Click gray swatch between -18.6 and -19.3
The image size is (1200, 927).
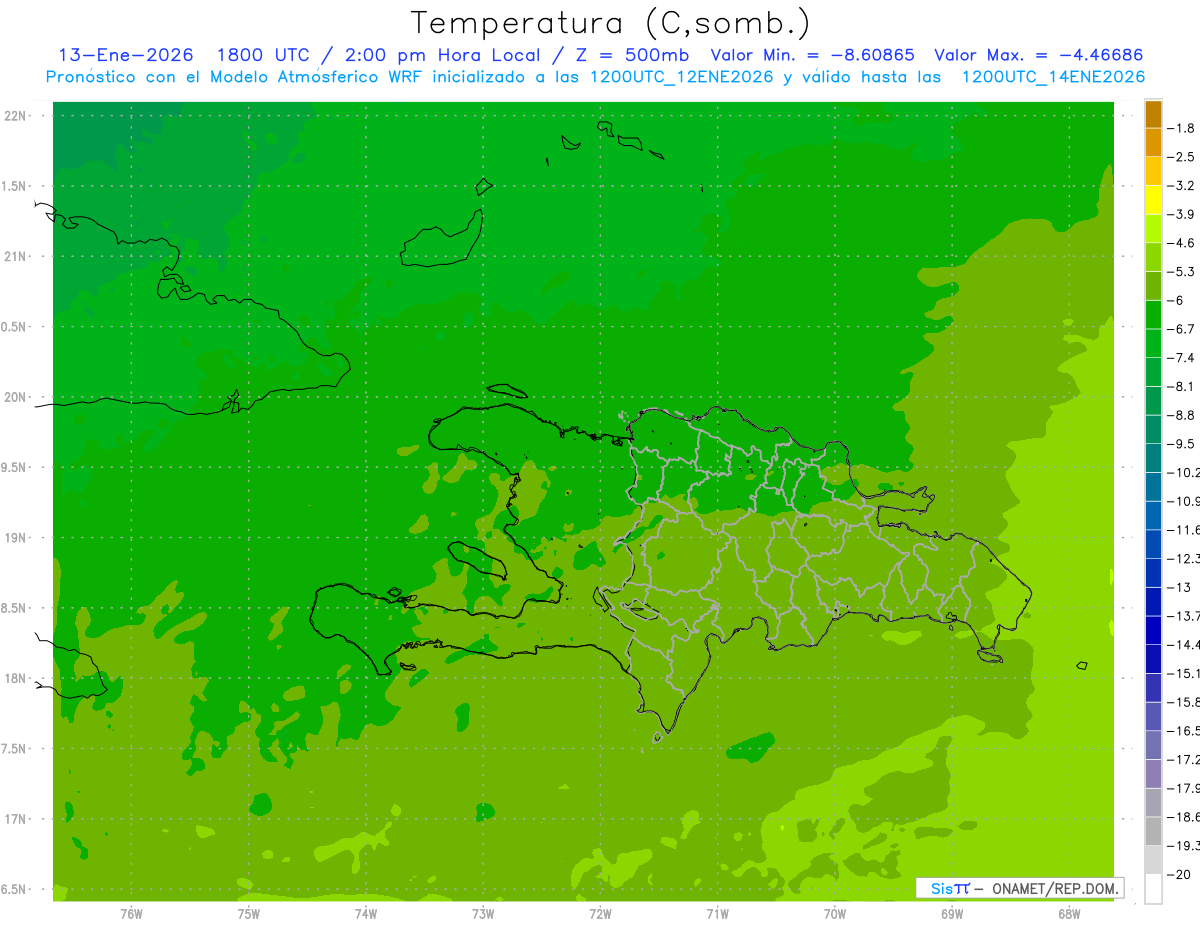pyautogui.click(x=1153, y=832)
